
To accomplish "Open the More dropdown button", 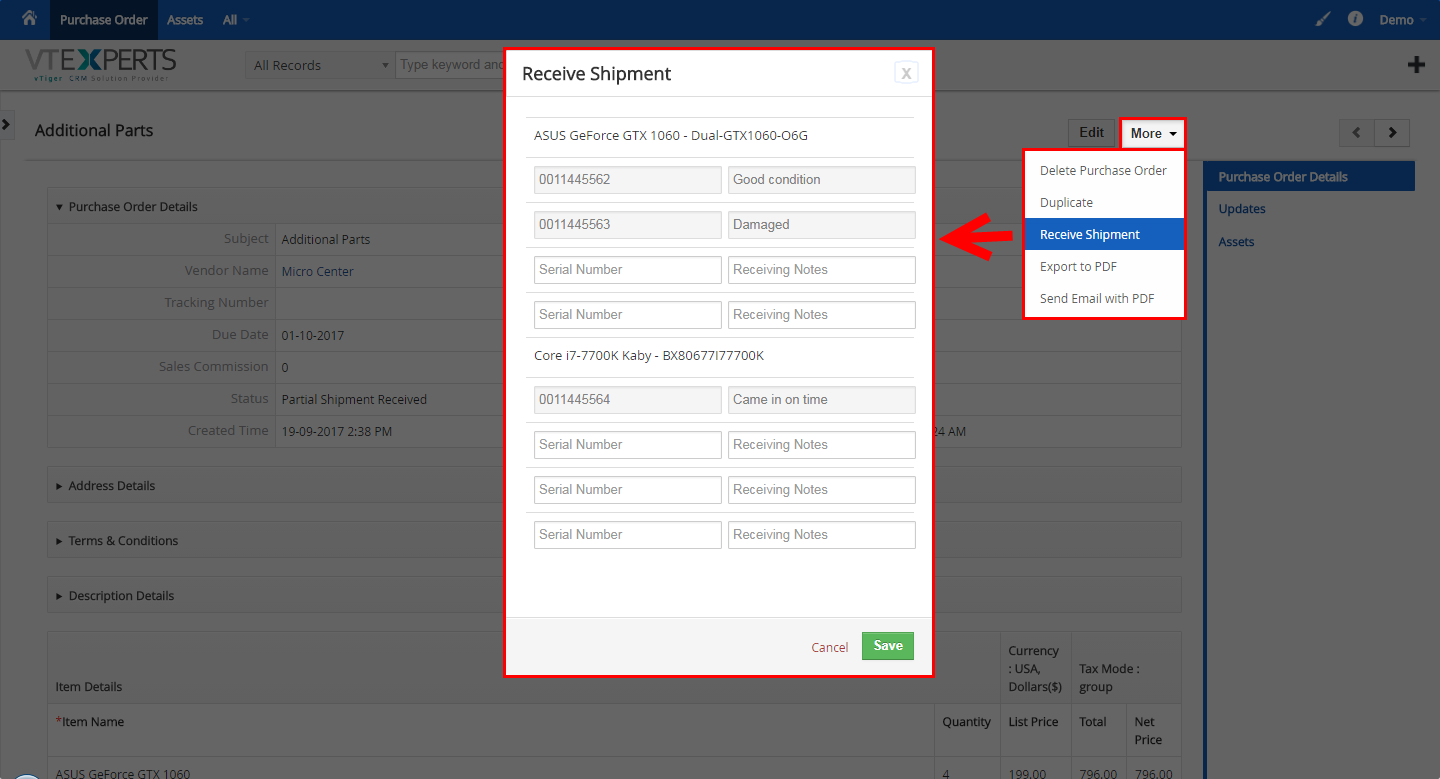I will (1153, 133).
